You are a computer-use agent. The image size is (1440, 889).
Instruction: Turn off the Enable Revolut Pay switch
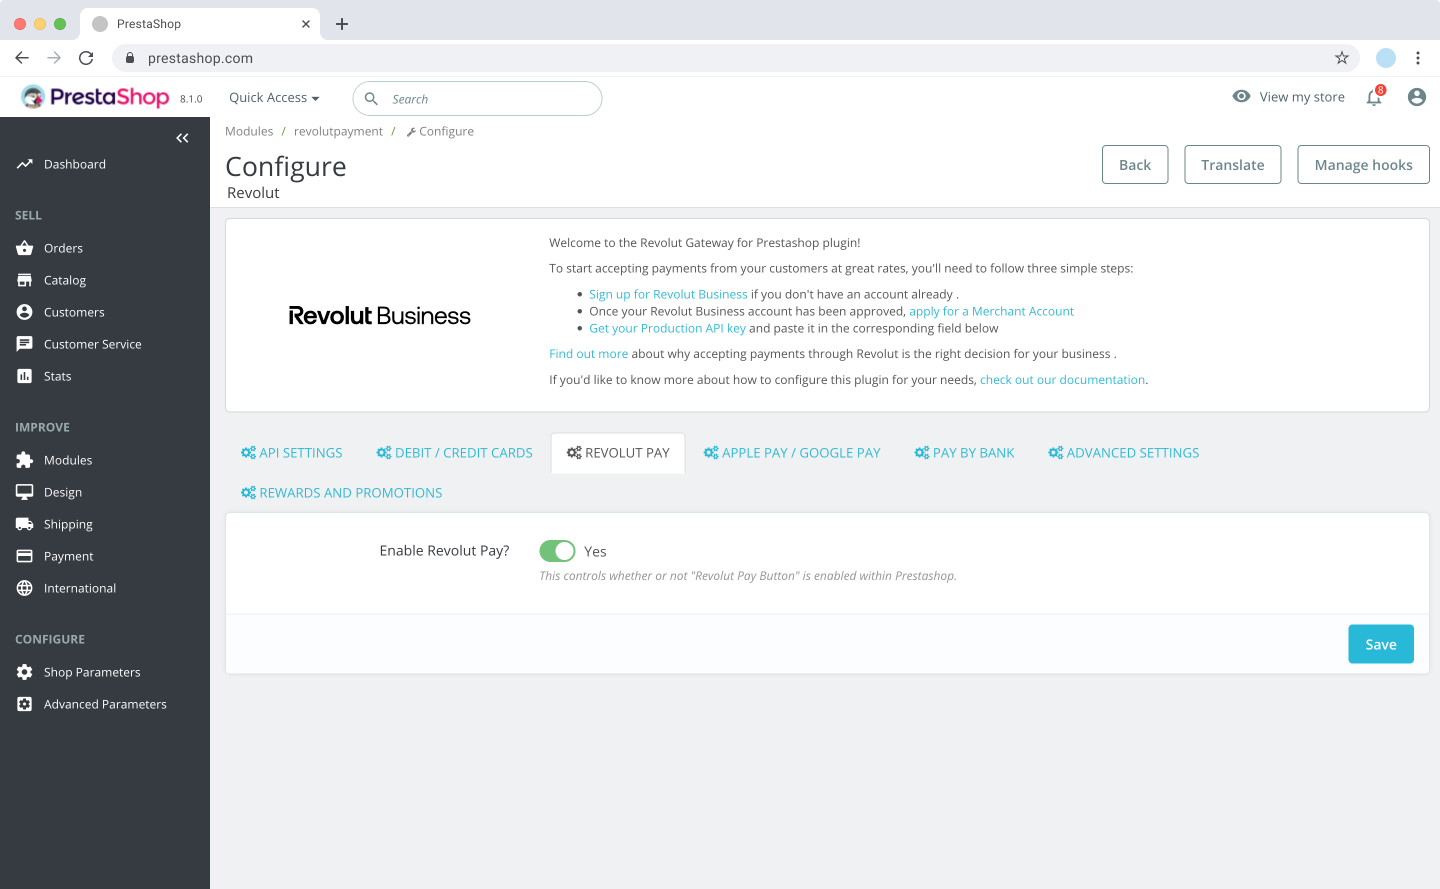click(x=557, y=551)
